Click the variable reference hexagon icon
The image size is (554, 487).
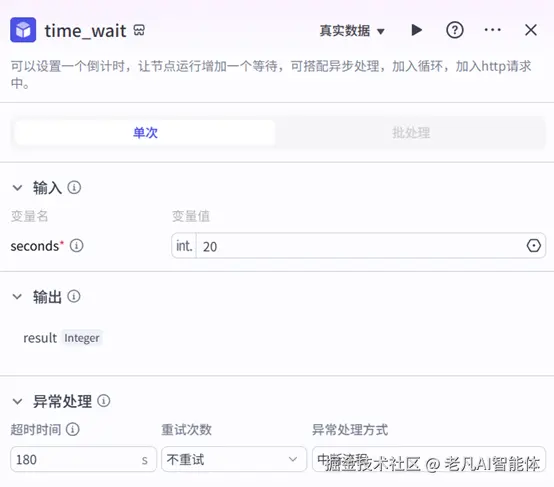click(x=534, y=246)
